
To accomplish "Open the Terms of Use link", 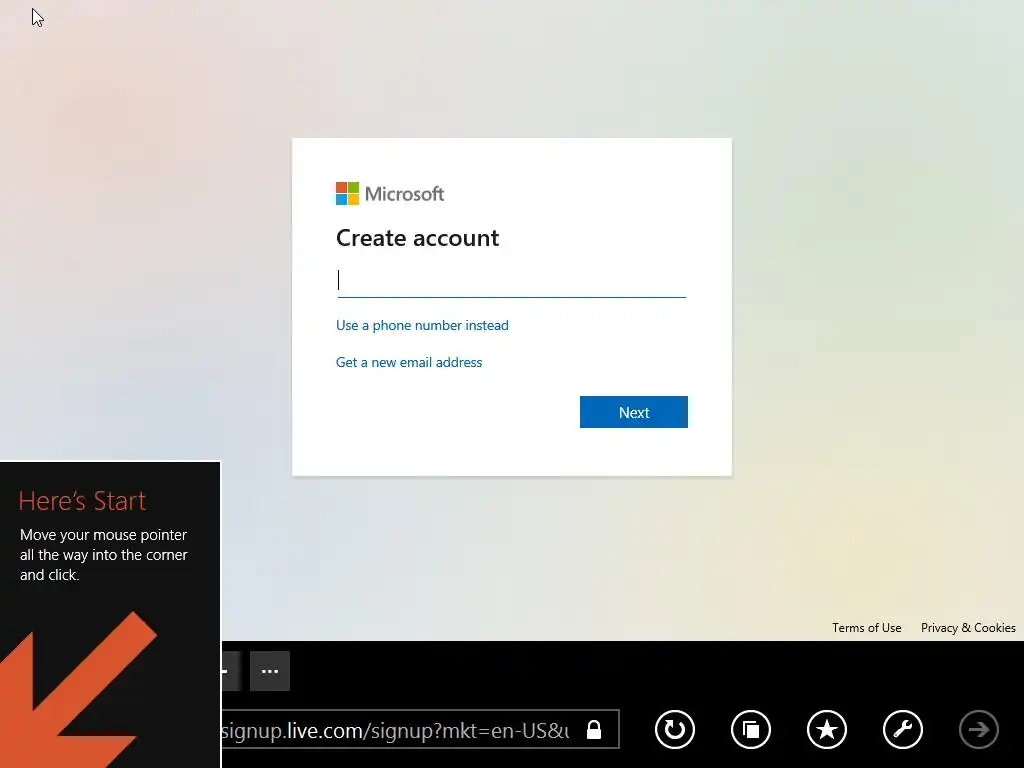I will click(867, 628).
